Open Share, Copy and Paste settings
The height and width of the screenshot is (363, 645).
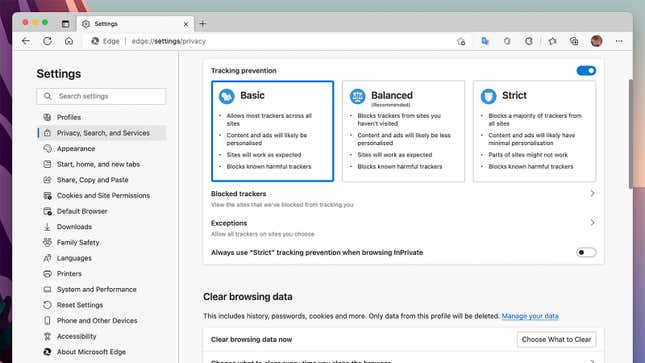(102, 180)
